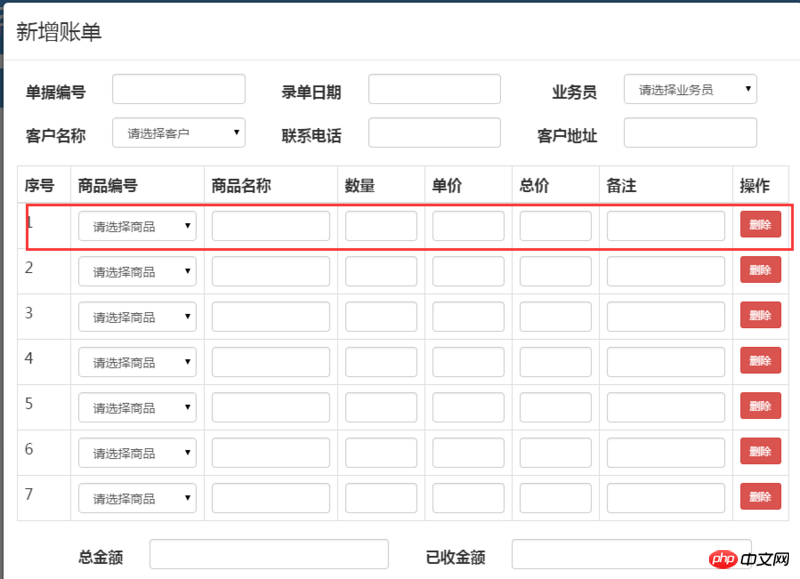Image resolution: width=800 pixels, height=579 pixels.
Task: Click the 单据编号 label
Action: click(56, 92)
